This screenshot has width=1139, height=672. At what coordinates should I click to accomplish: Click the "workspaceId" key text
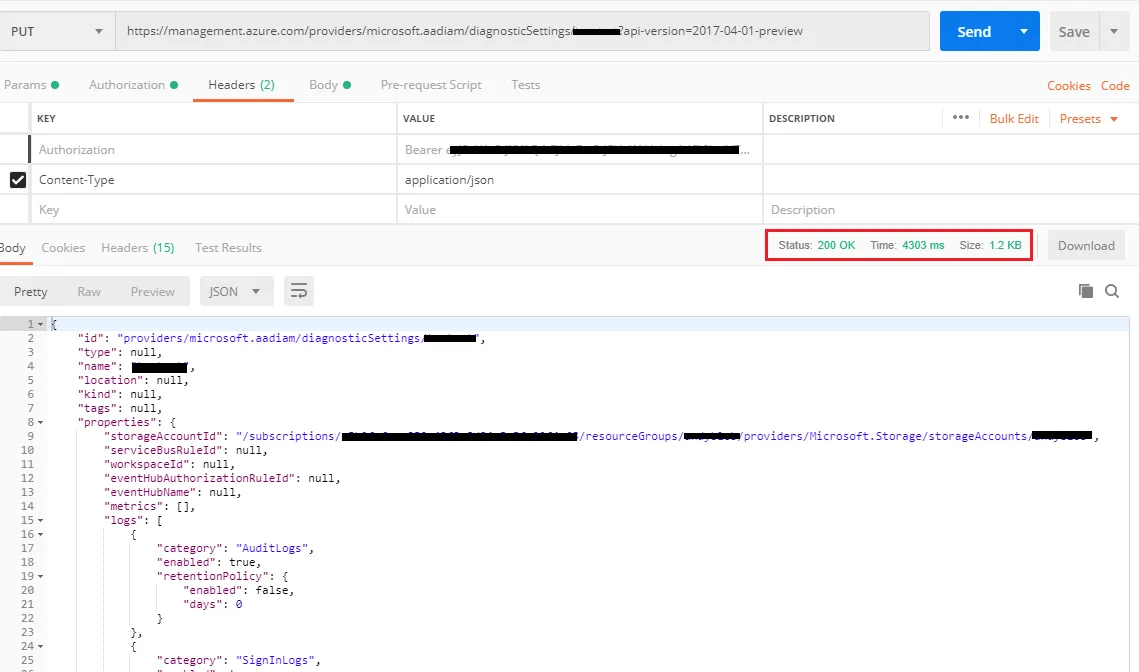tap(147, 464)
